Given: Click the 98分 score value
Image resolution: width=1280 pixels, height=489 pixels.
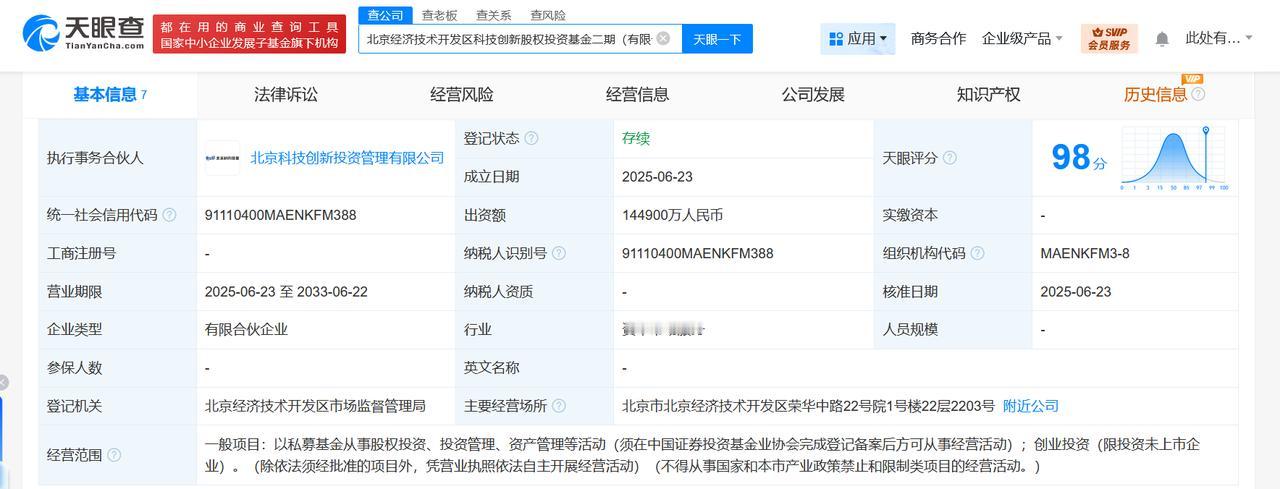Looking at the screenshot, I should (x=1079, y=157).
